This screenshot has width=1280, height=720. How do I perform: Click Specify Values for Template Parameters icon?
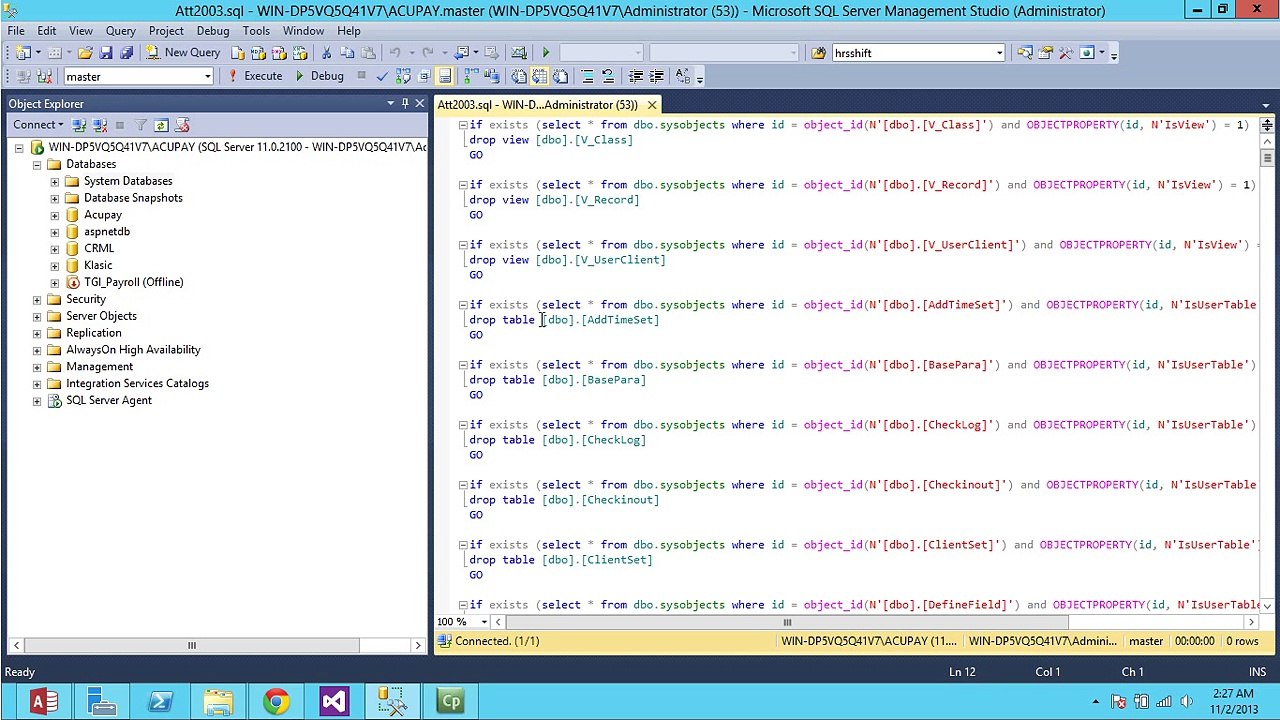click(682, 76)
